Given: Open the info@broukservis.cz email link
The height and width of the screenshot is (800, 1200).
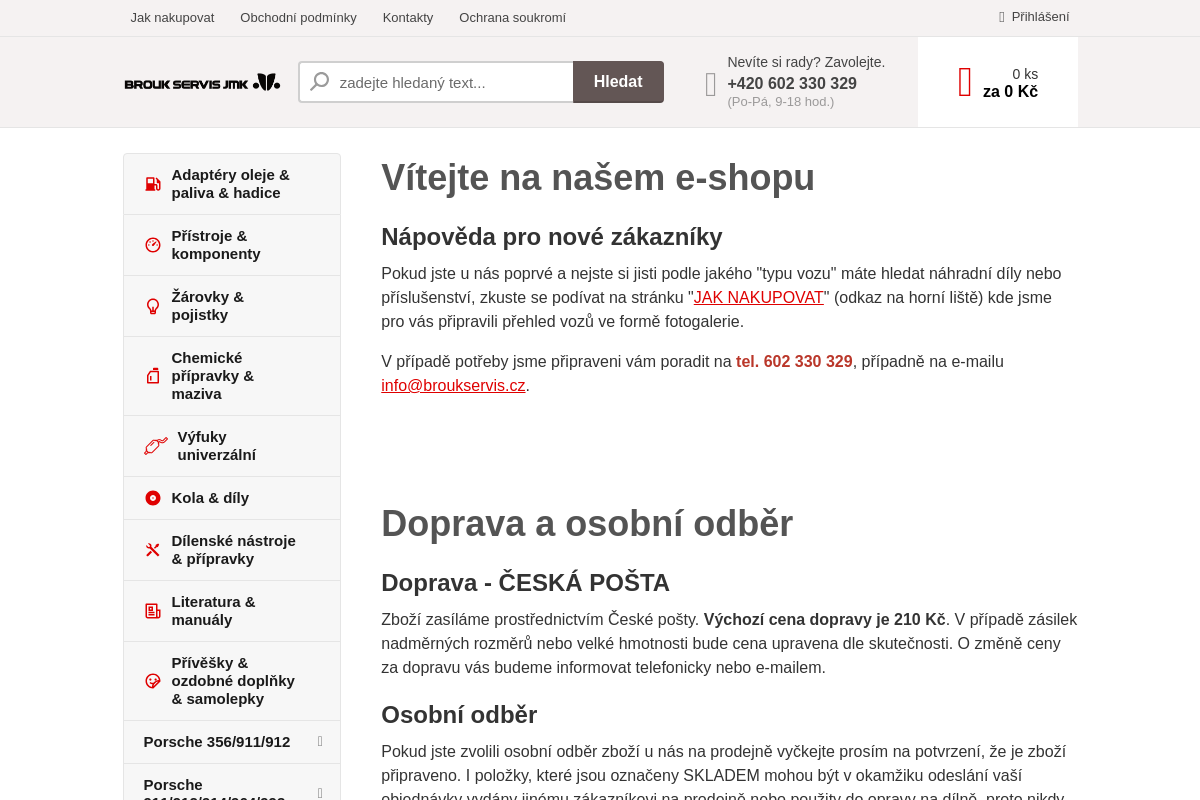Looking at the screenshot, I should tap(453, 385).
